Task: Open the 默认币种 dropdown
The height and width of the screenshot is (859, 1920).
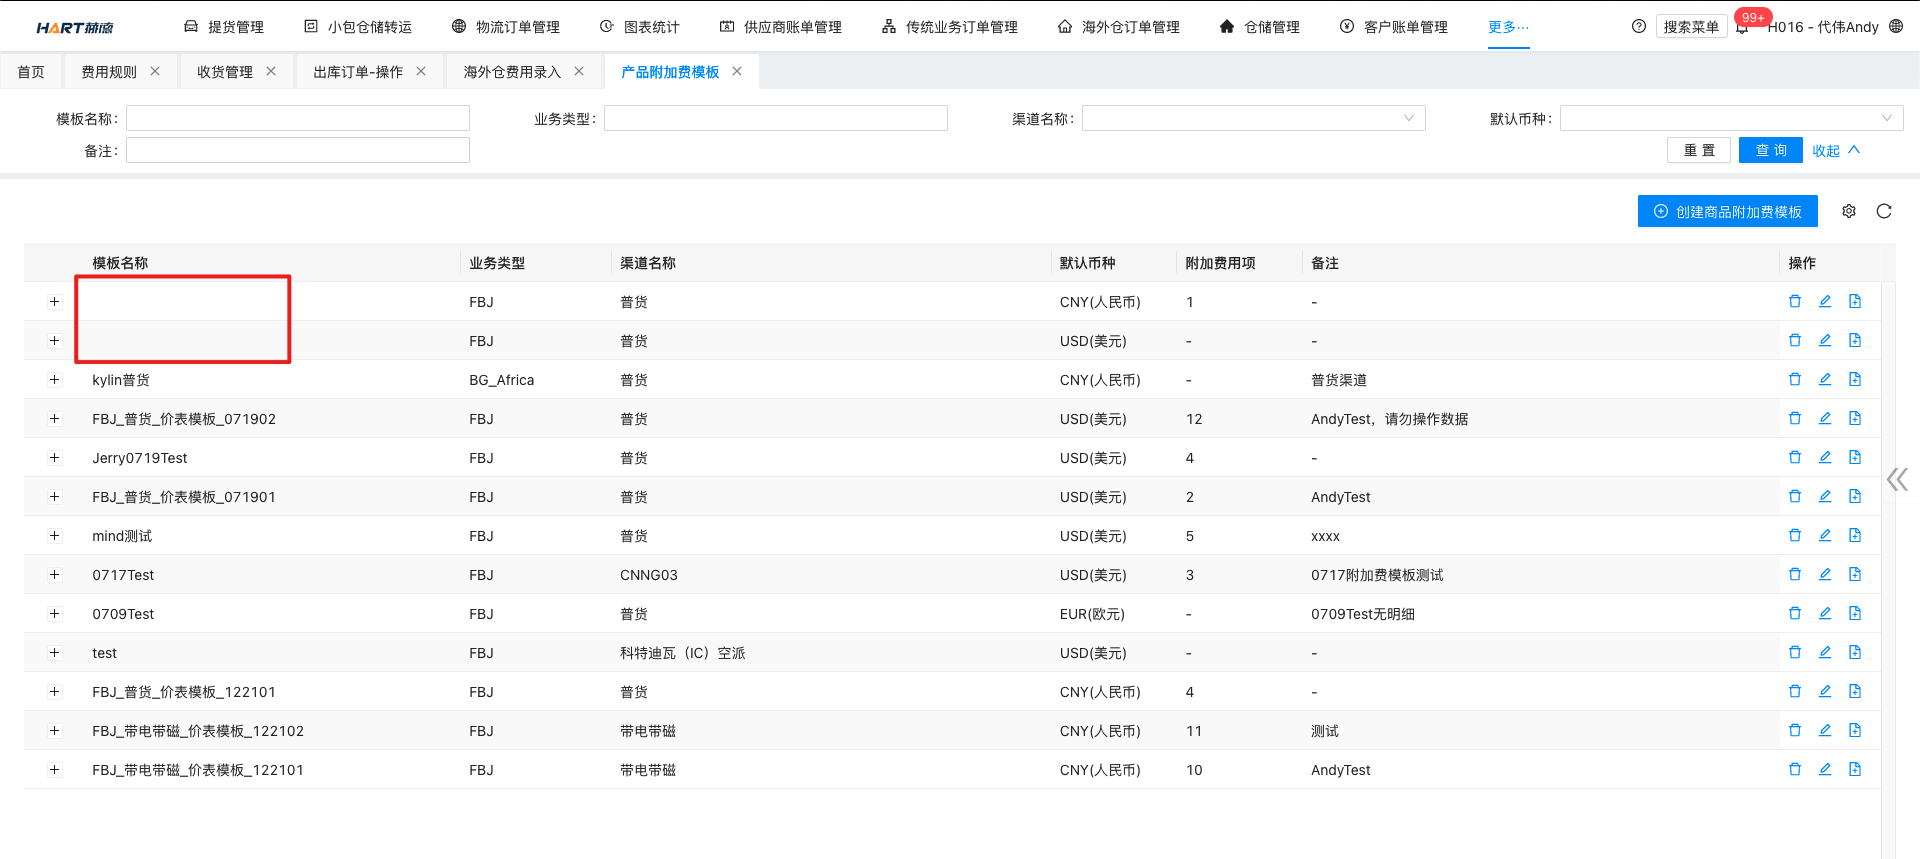Action: 1731,119
